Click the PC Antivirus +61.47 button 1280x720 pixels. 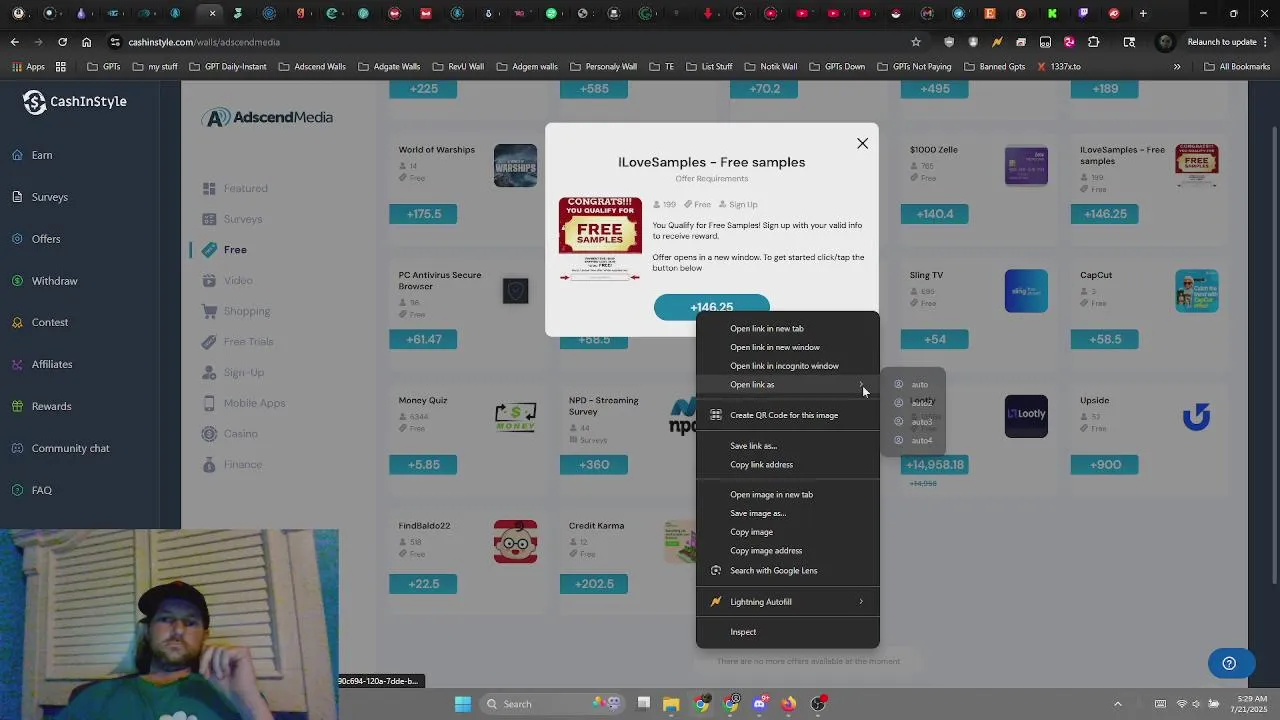pyautogui.click(x=424, y=339)
